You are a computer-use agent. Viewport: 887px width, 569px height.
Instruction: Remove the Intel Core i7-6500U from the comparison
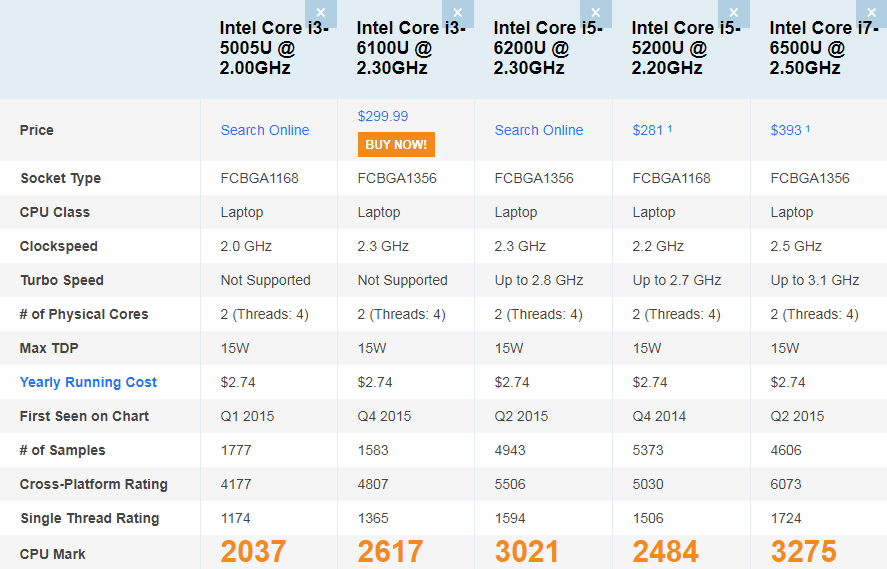pyautogui.click(x=869, y=13)
